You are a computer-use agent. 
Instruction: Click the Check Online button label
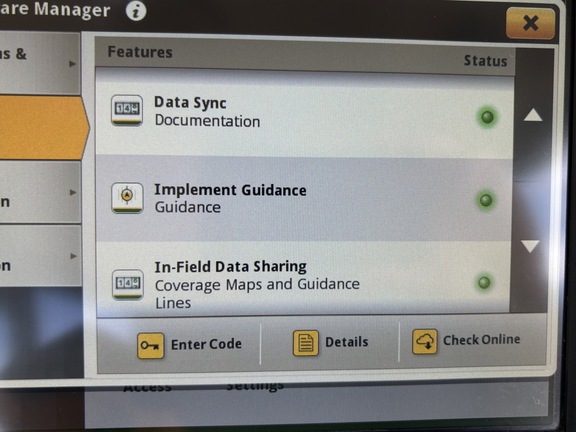pyautogui.click(x=482, y=339)
